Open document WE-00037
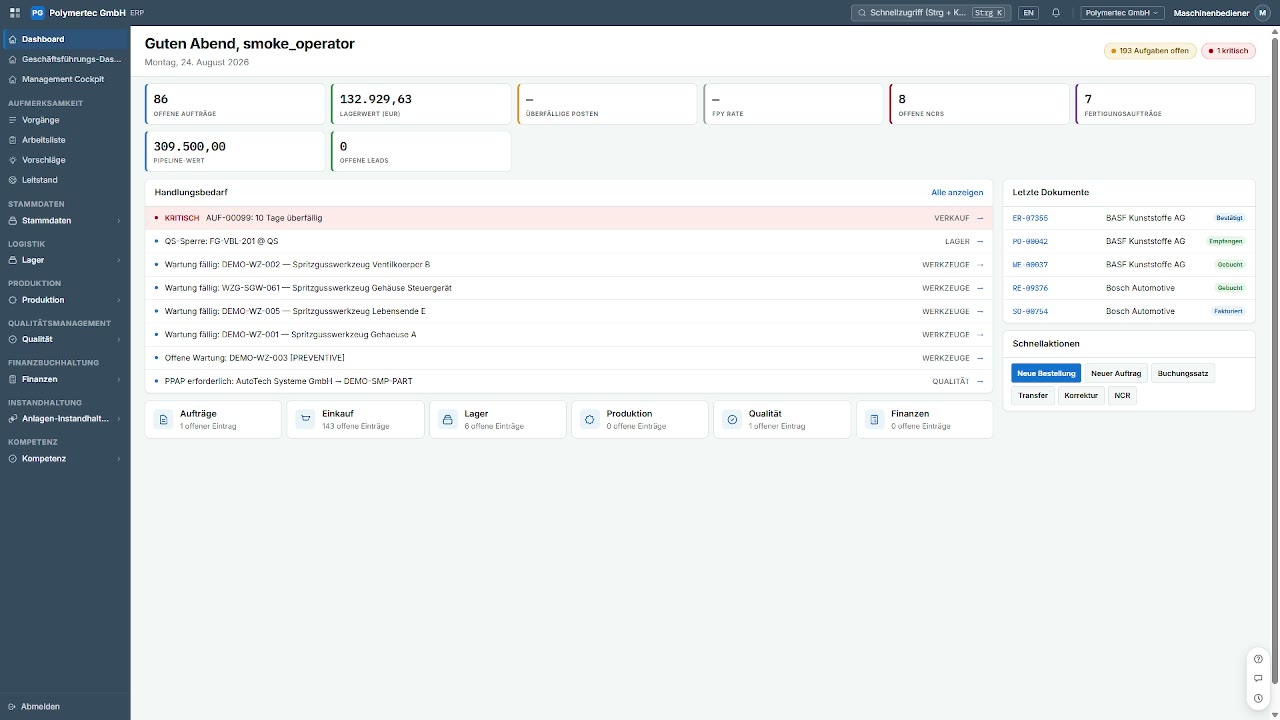Viewport: 1280px width, 720px height. tap(1030, 265)
